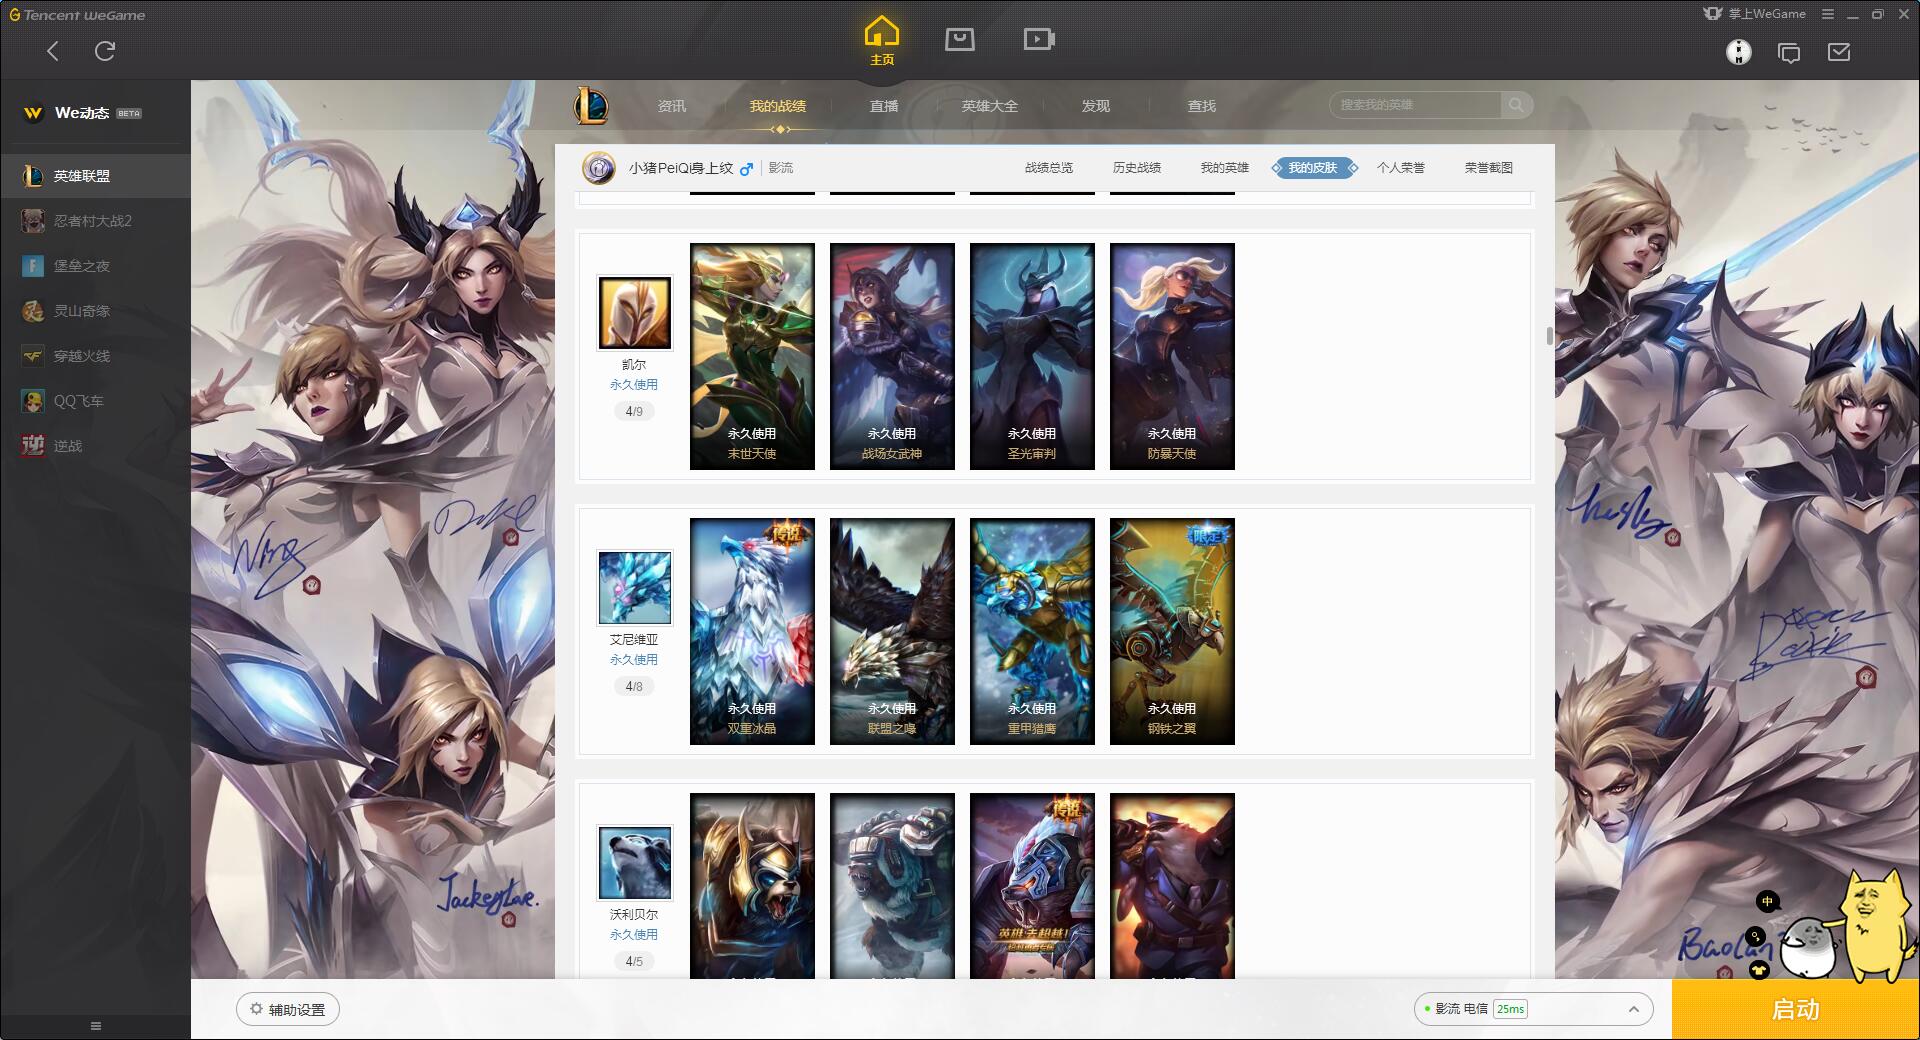The width and height of the screenshot is (1920, 1040).
Task: Switch to the 查找 tab
Action: (x=1202, y=106)
